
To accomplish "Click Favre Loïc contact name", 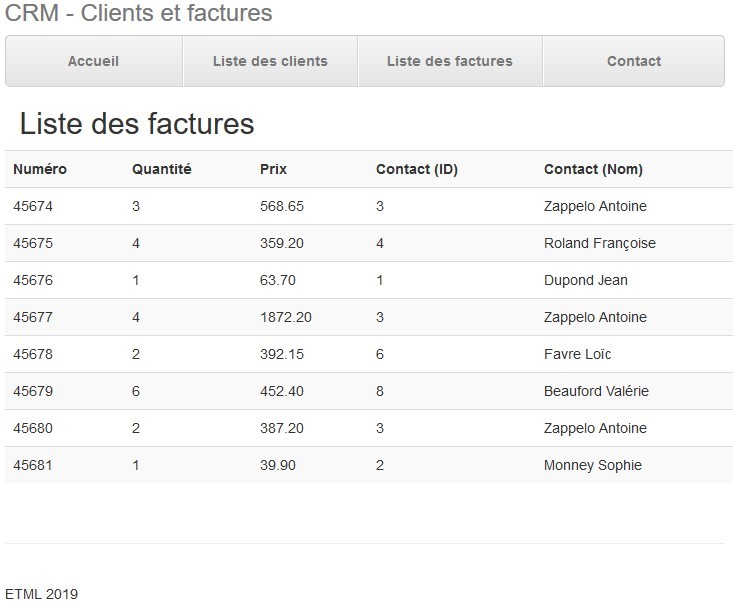I will pyautogui.click(x=577, y=354).
